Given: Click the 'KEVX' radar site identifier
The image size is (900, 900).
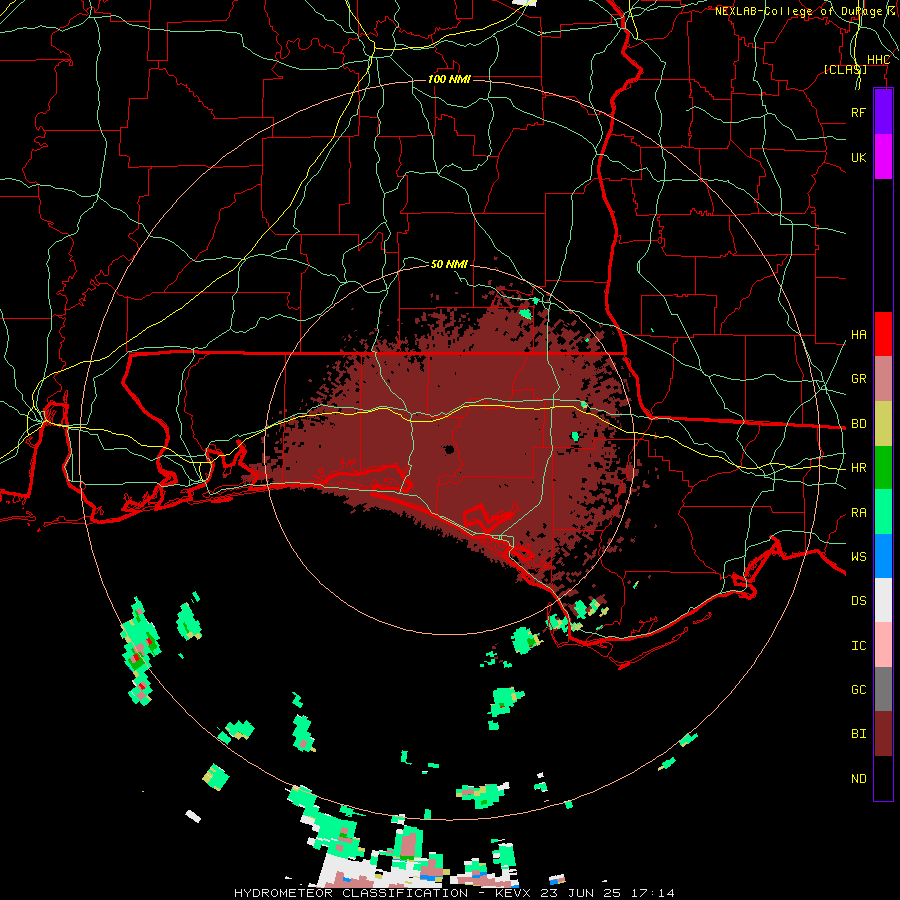Looking at the screenshot, I should coord(513,893).
